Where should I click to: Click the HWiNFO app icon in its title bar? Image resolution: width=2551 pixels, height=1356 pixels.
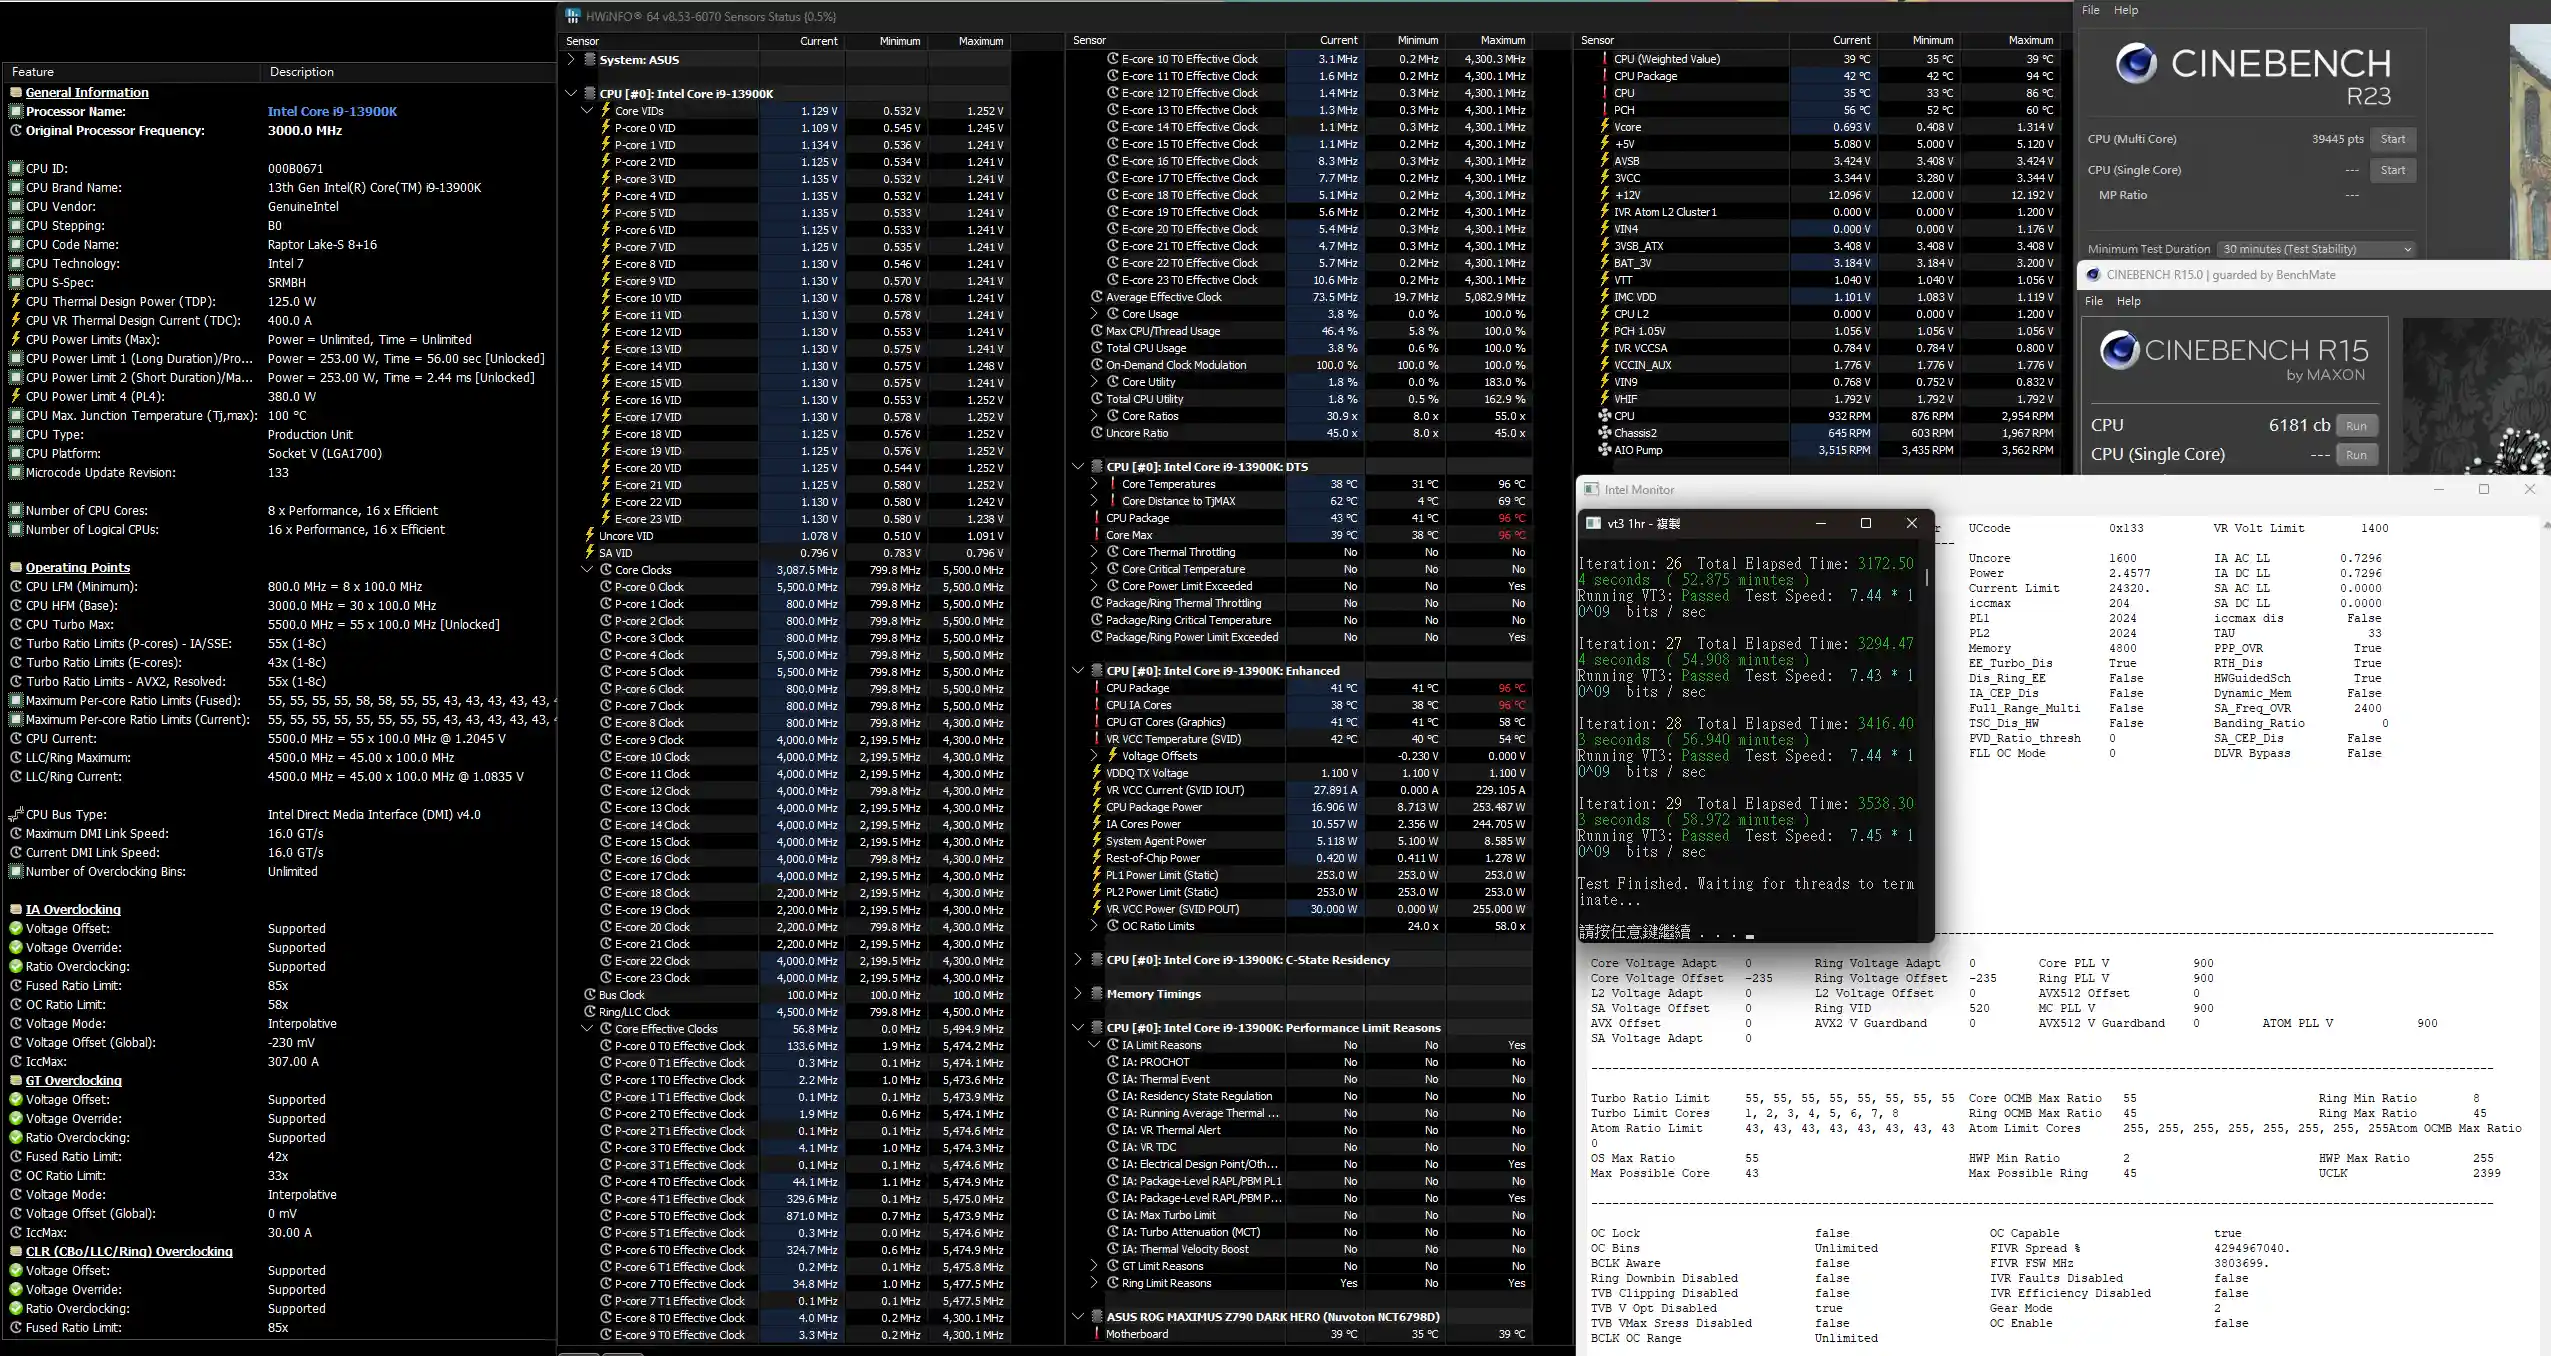tap(572, 16)
